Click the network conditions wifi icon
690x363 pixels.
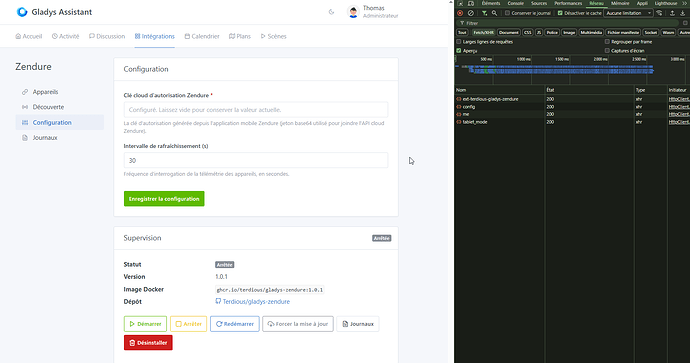coord(659,13)
